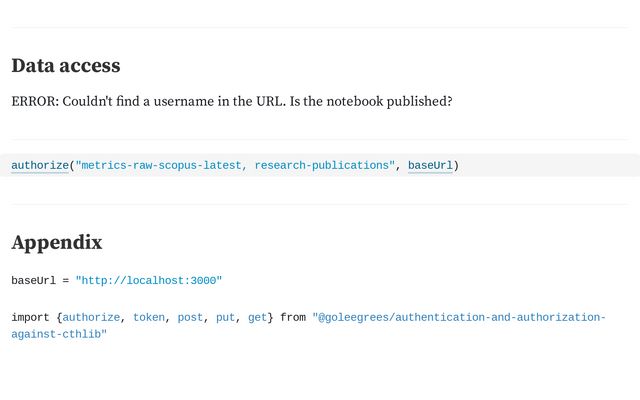Click the "http://localhost:3000" string value

[x=149, y=280]
